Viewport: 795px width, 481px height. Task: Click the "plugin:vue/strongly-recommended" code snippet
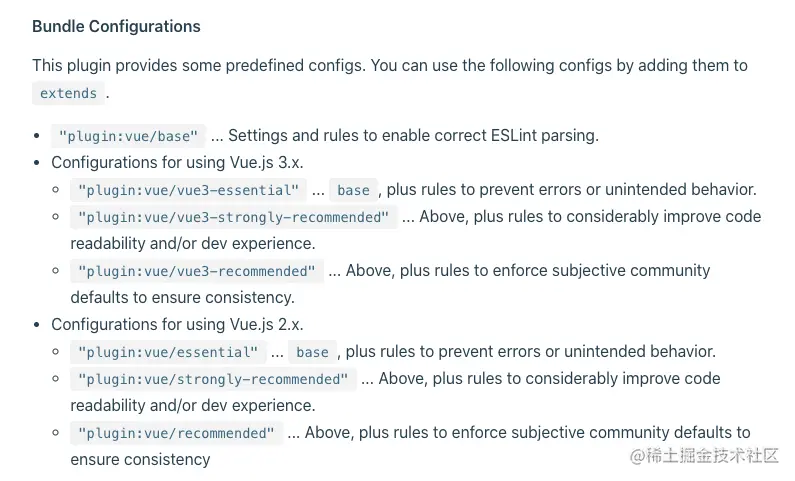pos(213,379)
